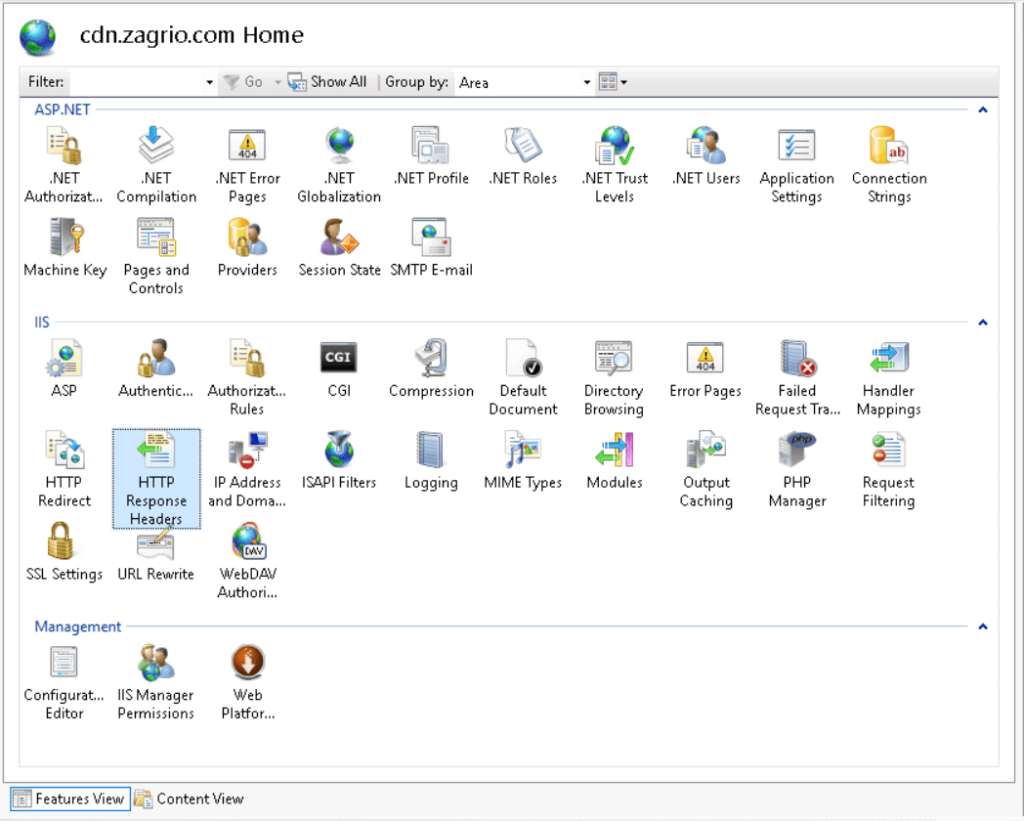Open .NET Profile feature
The height and width of the screenshot is (821, 1024).
(x=431, y=155)
